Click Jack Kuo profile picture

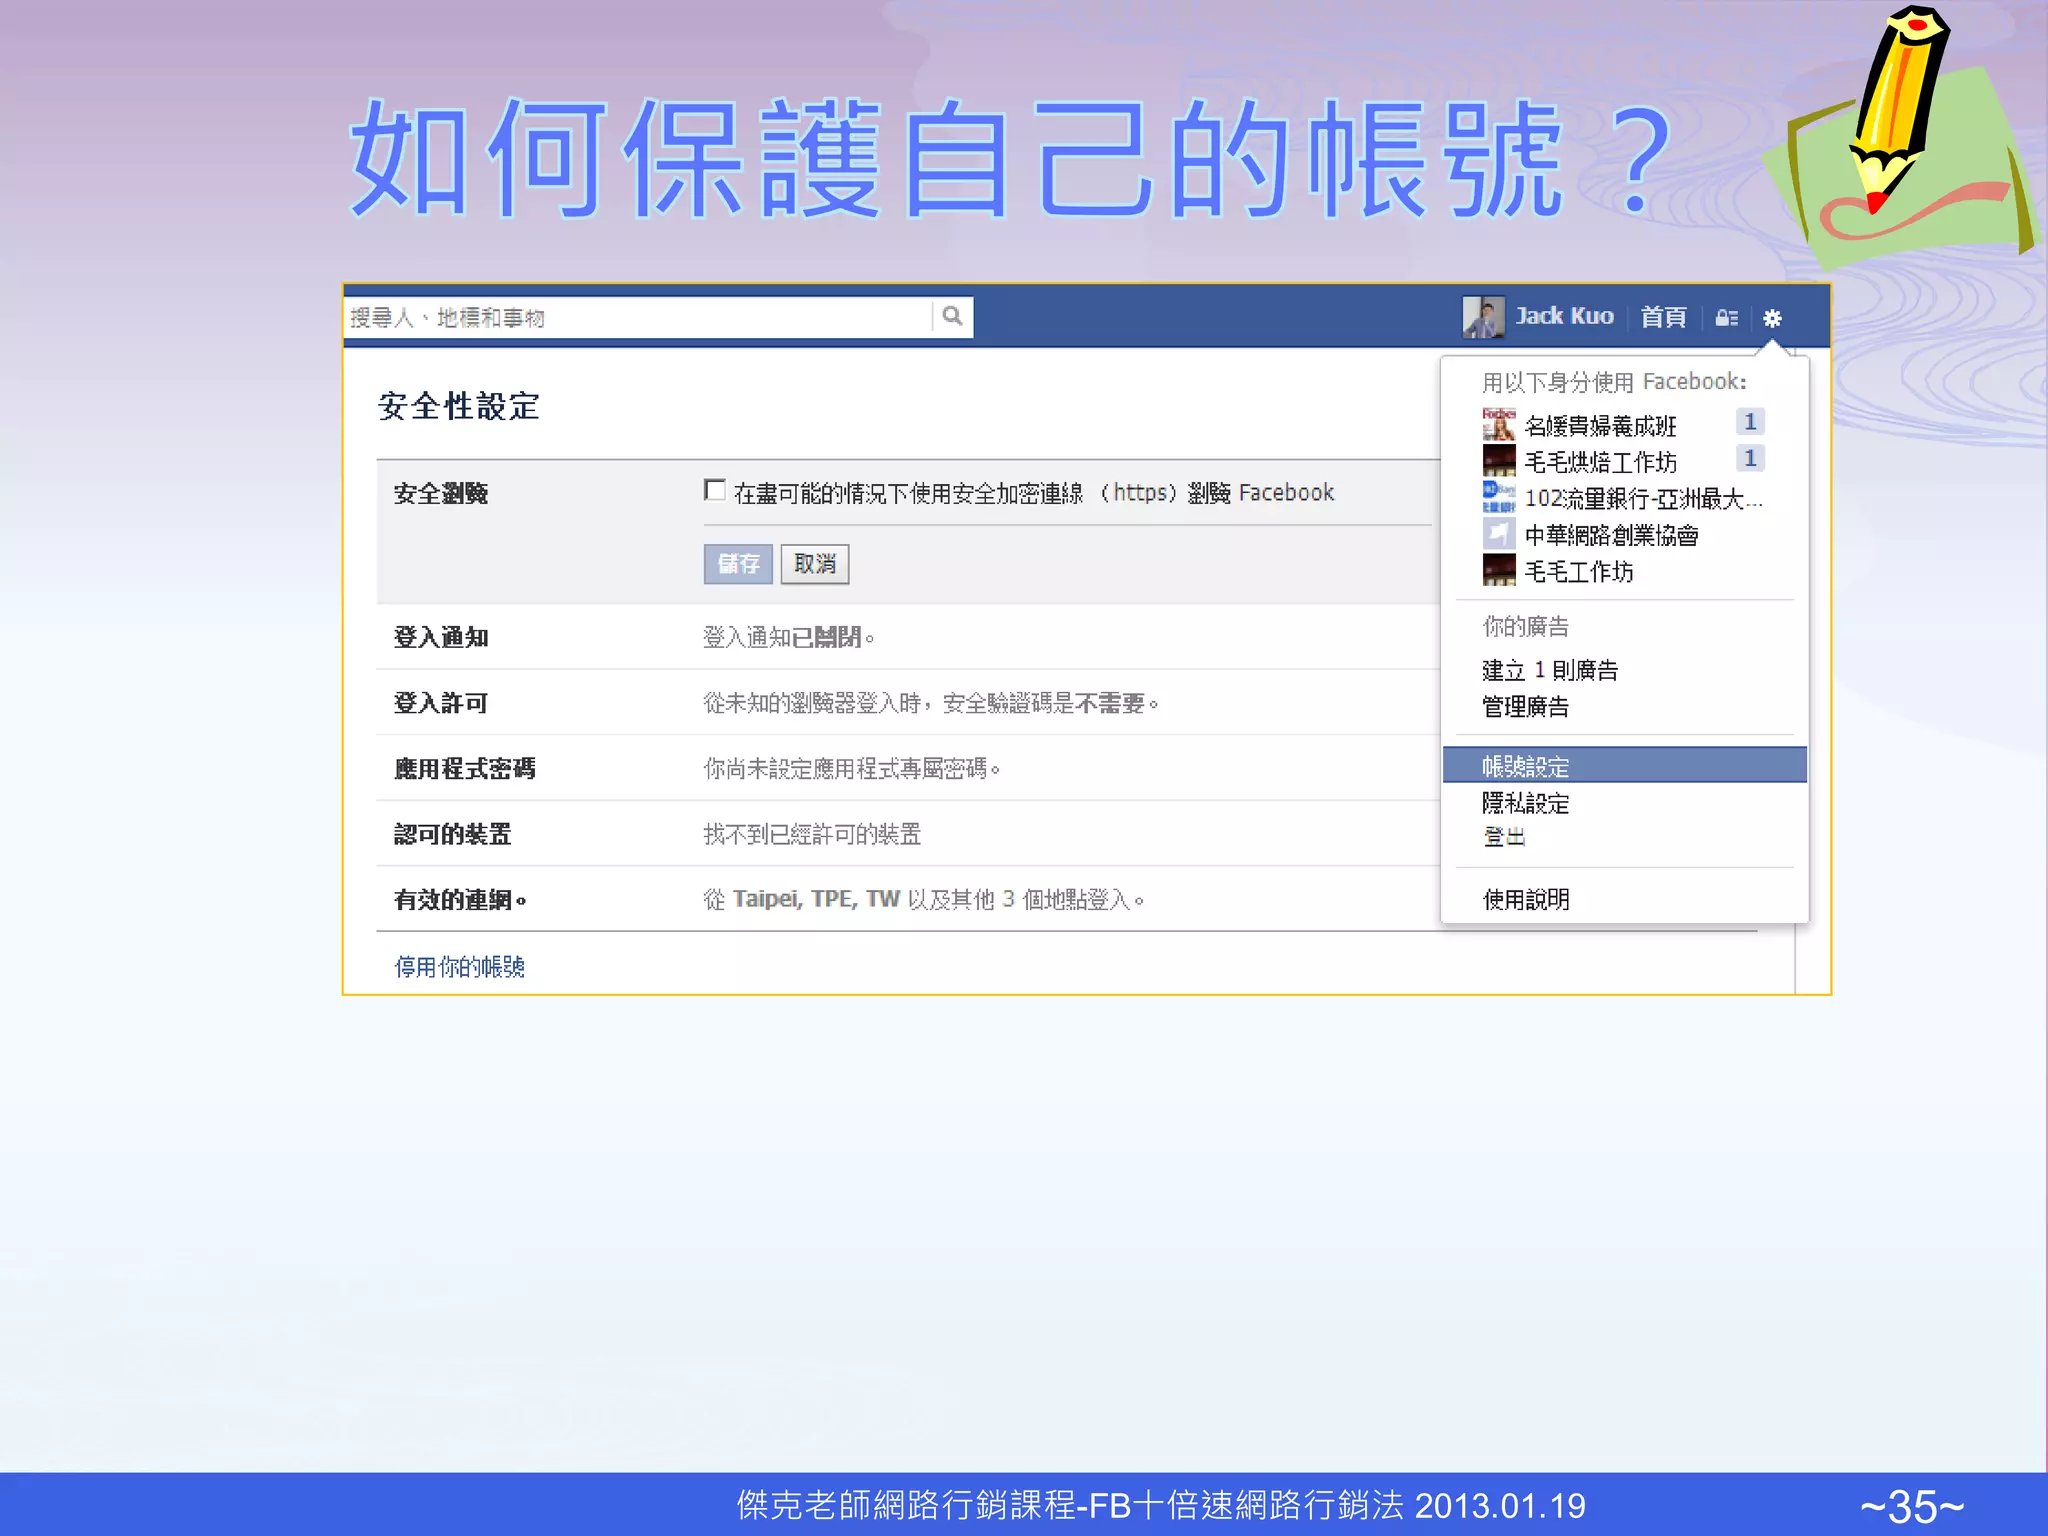click(1483, 317)
